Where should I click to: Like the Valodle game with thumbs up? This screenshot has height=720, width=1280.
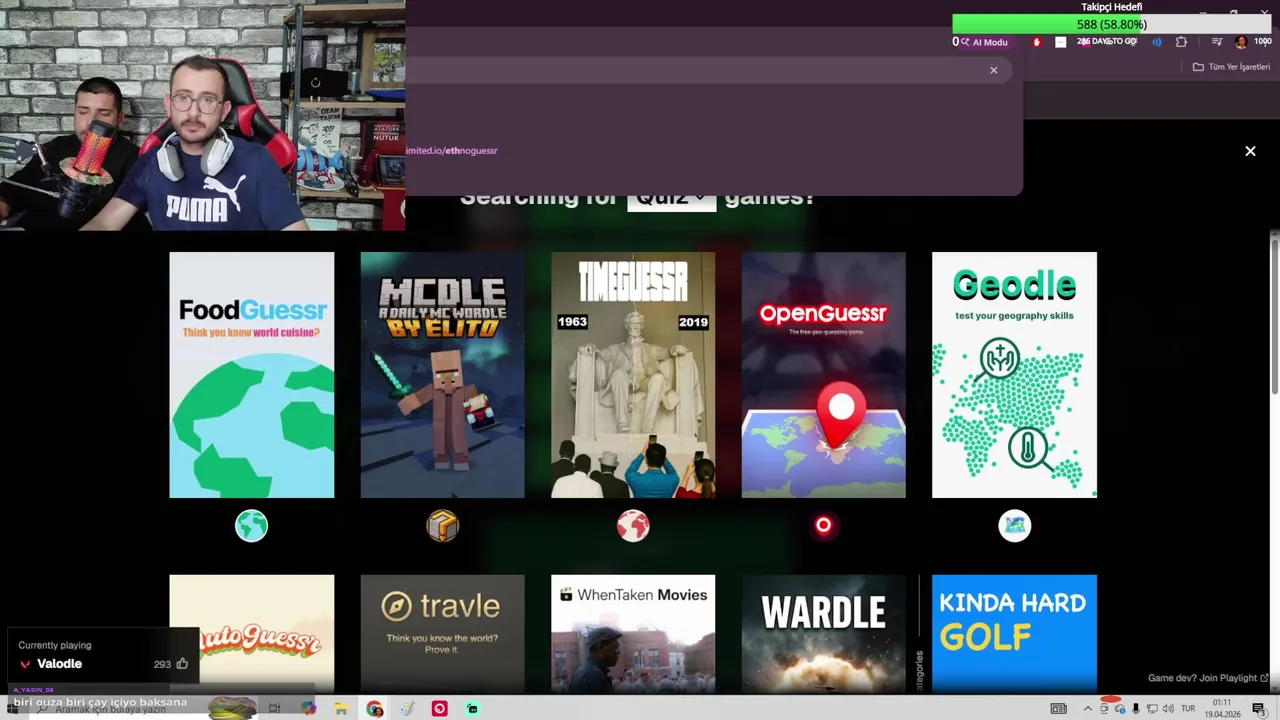(182, 664)
